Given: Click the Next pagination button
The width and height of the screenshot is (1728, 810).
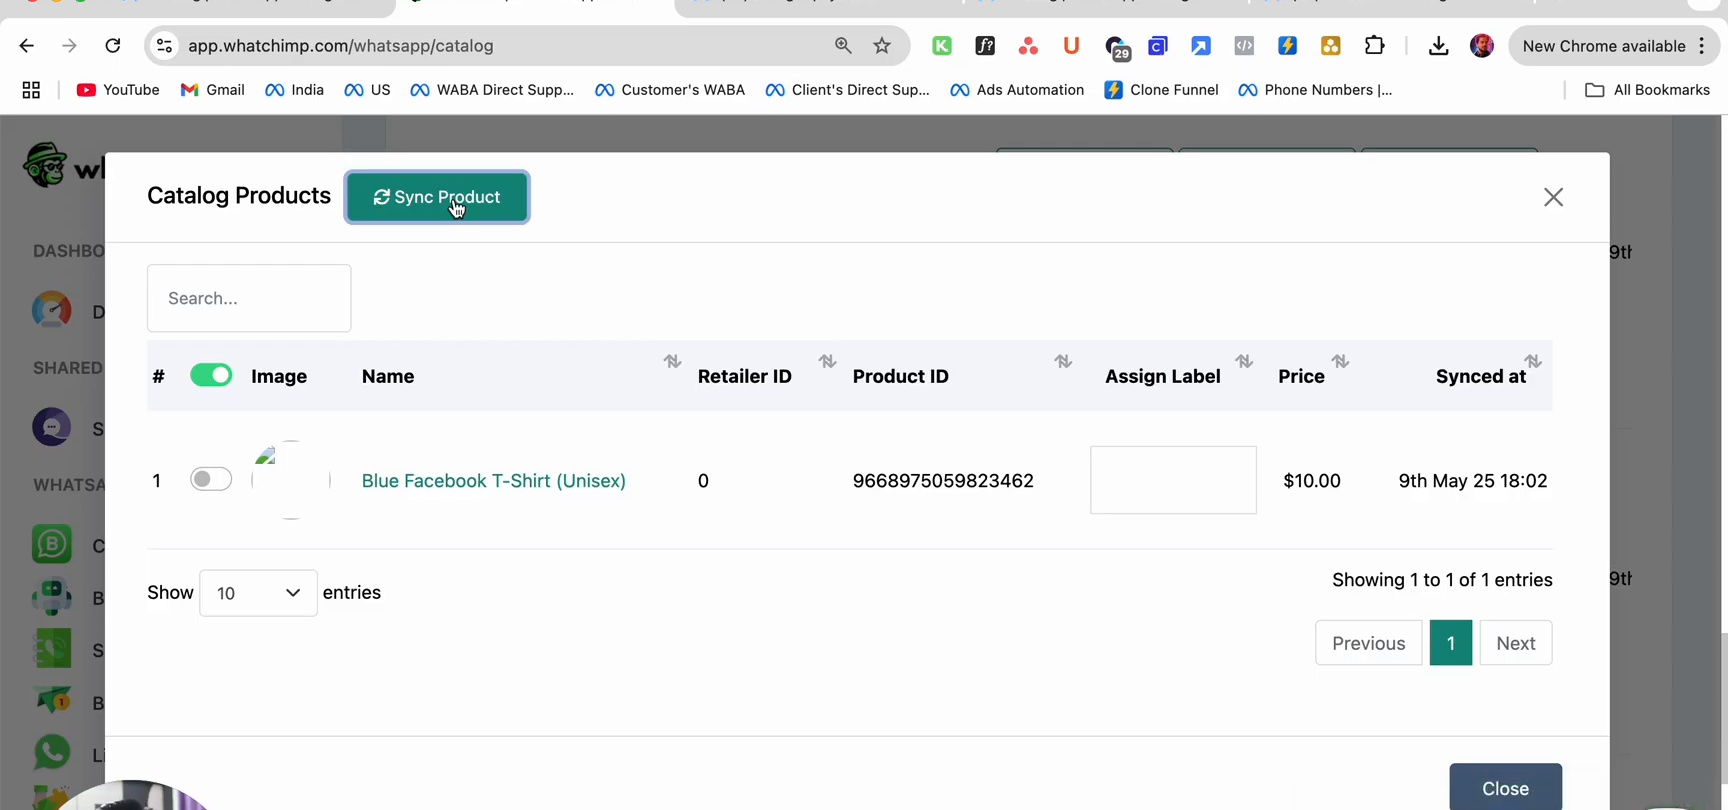Looking at the screenshot, I should tap(1516, 643).
